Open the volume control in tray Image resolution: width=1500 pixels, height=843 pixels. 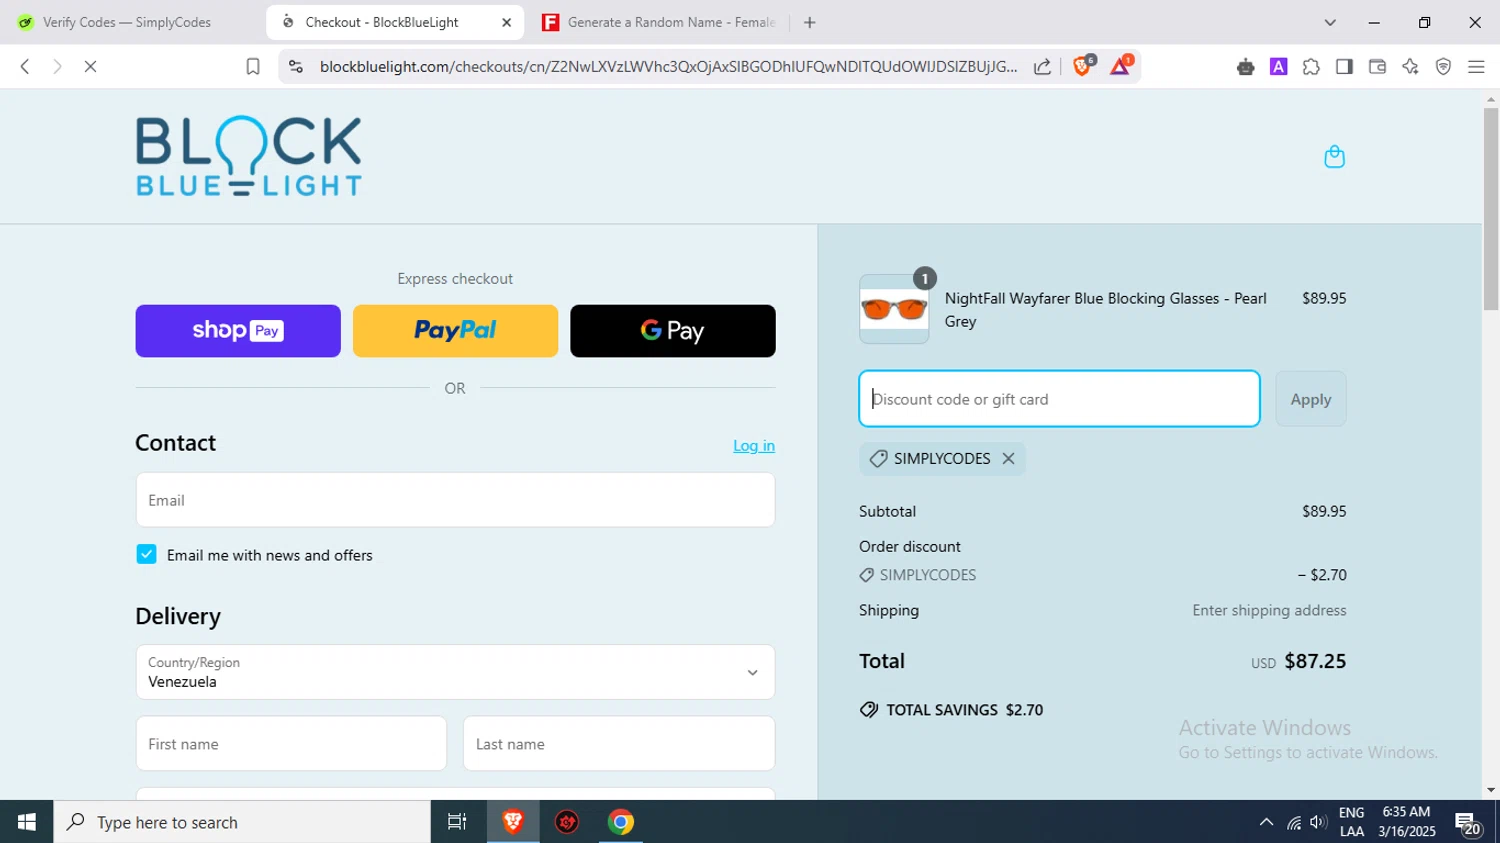tap(1319, 822)
